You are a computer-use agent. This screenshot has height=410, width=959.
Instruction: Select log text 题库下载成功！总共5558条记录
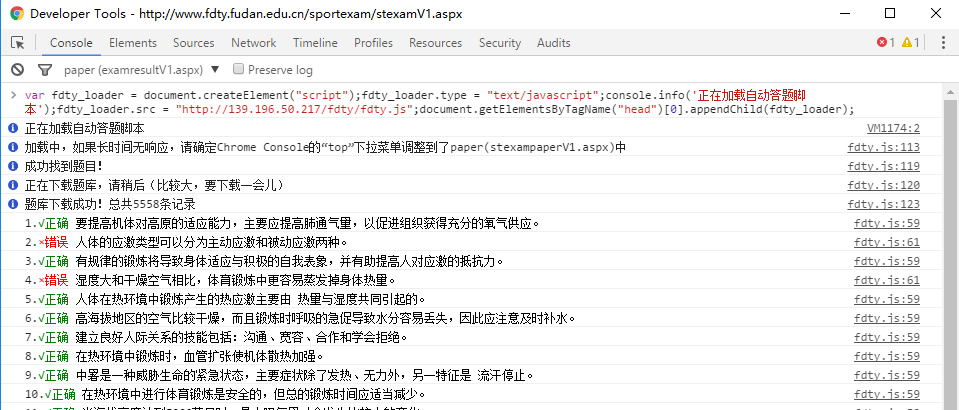[x=110, y=204]
